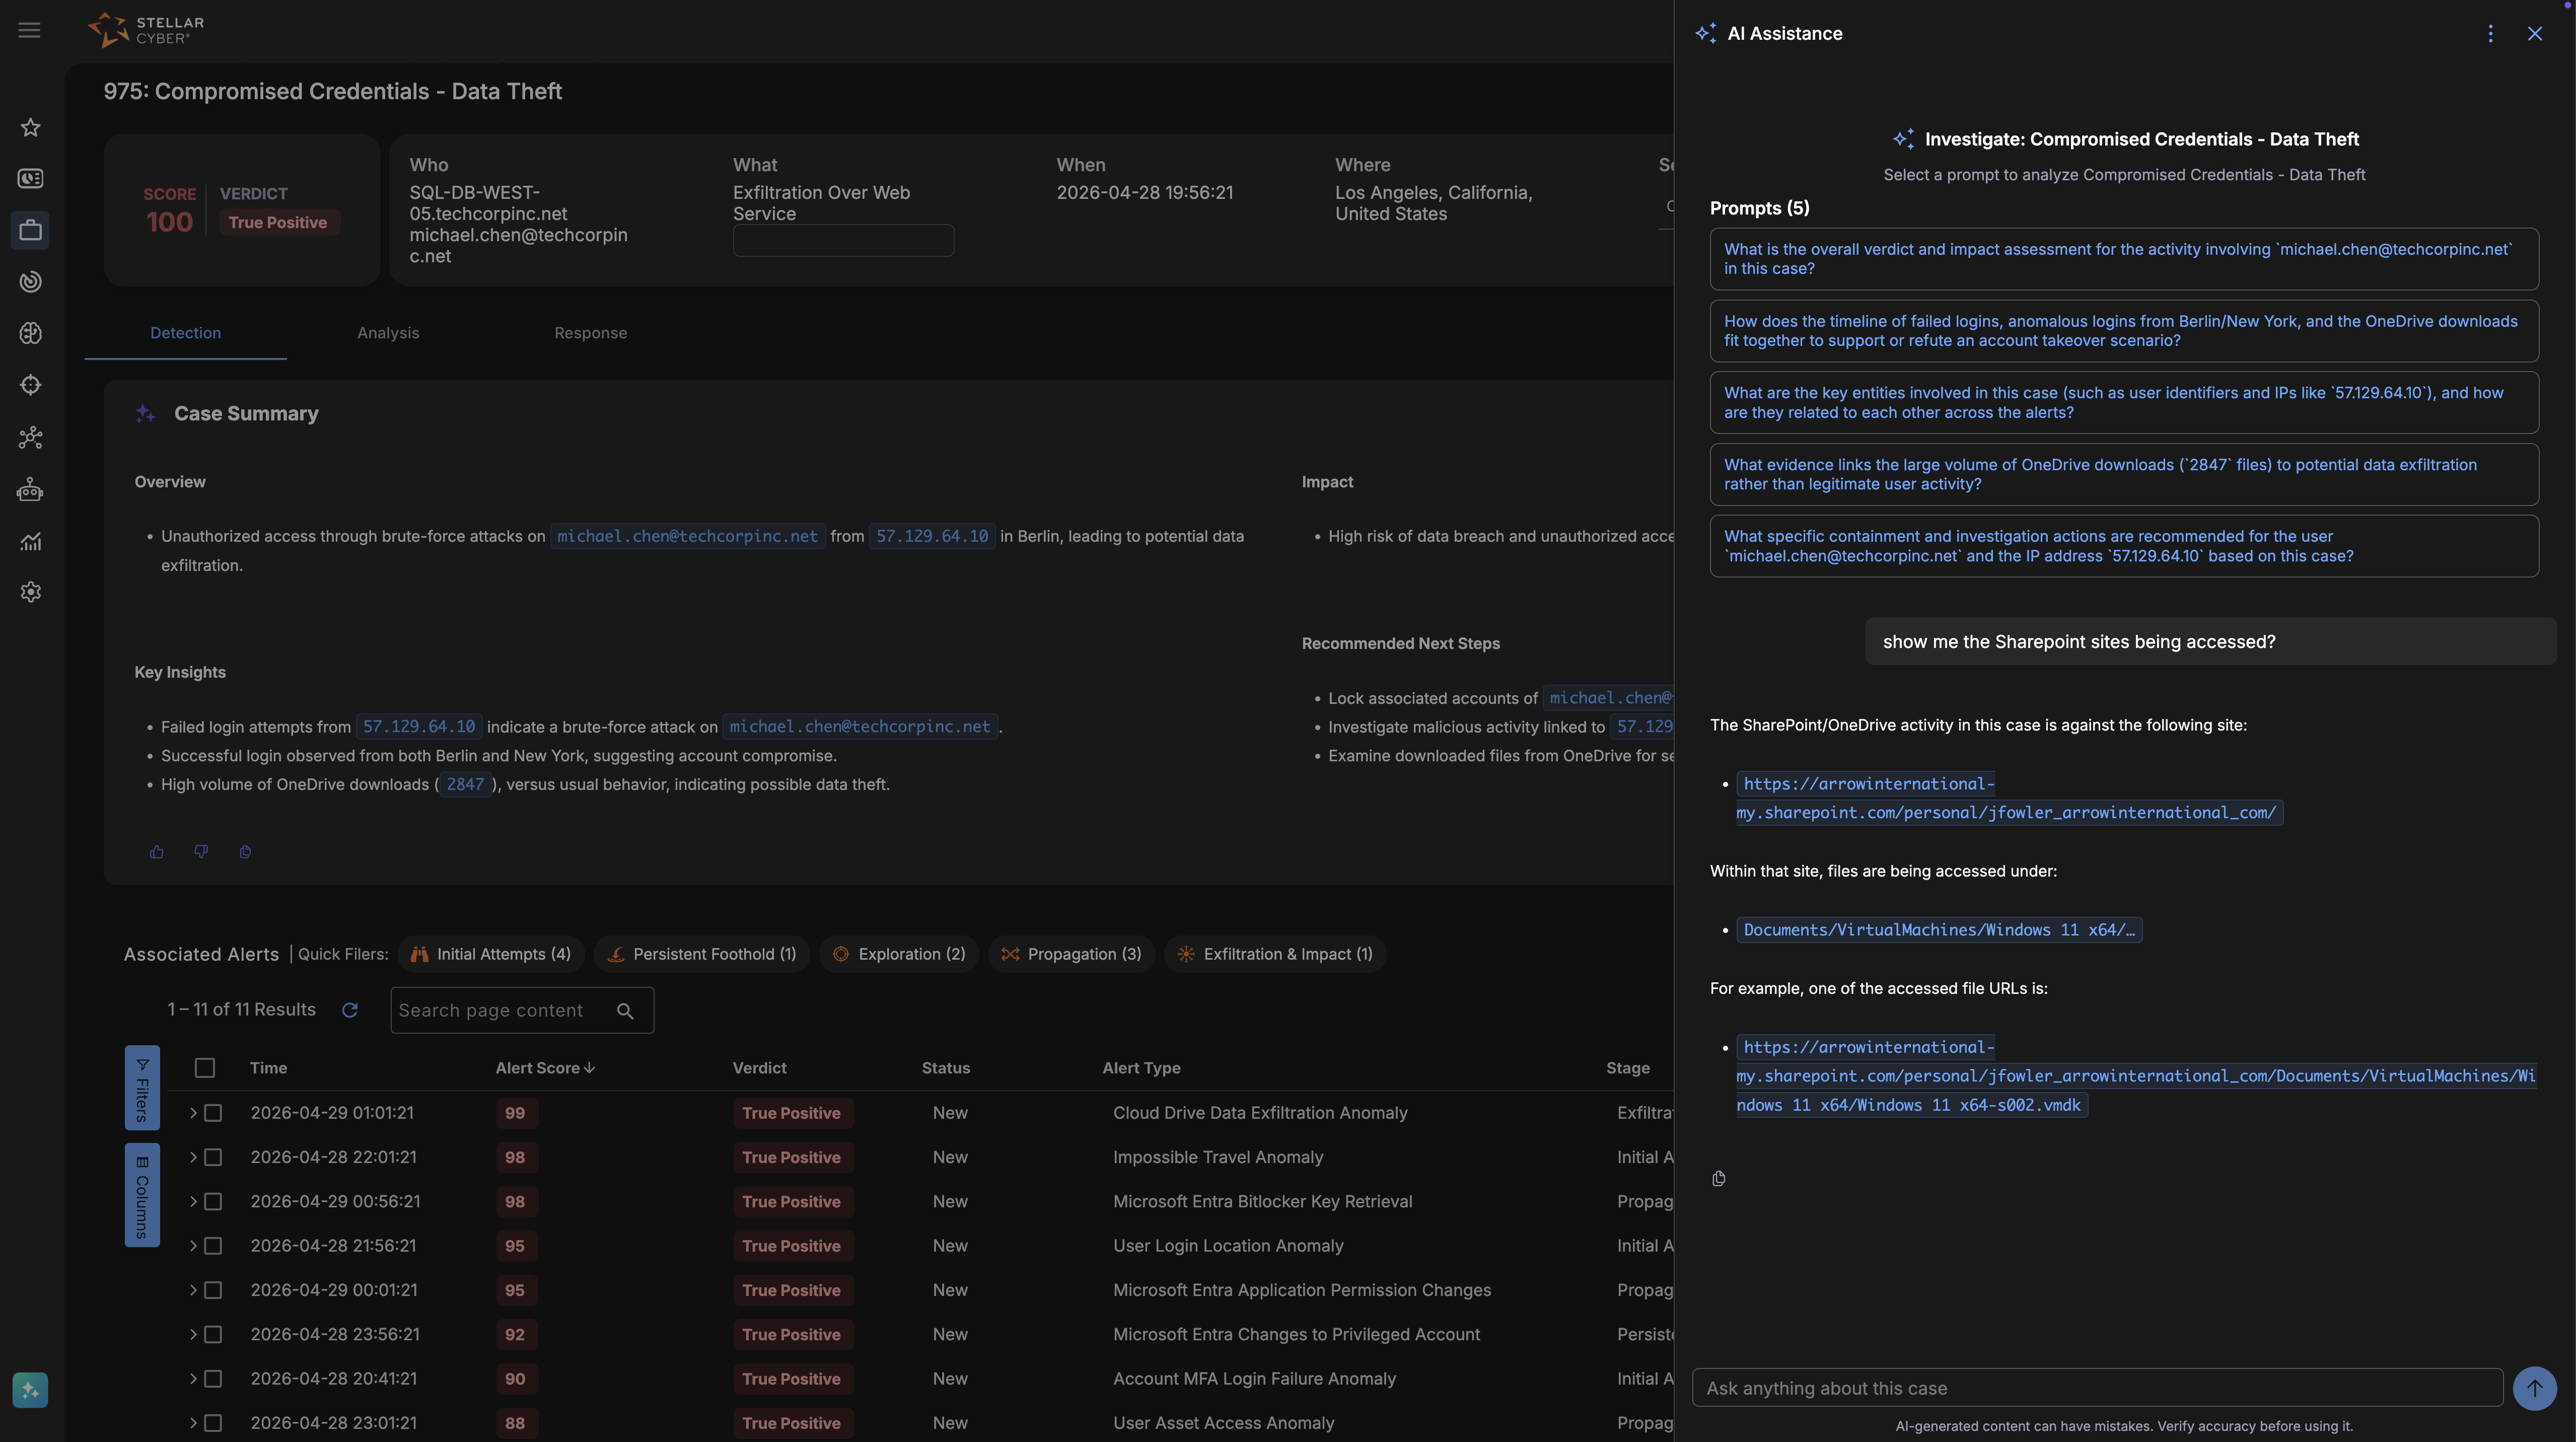Switch to the Detection tab
Screen dimensions: 2576x1442
[x=186, y=333]
